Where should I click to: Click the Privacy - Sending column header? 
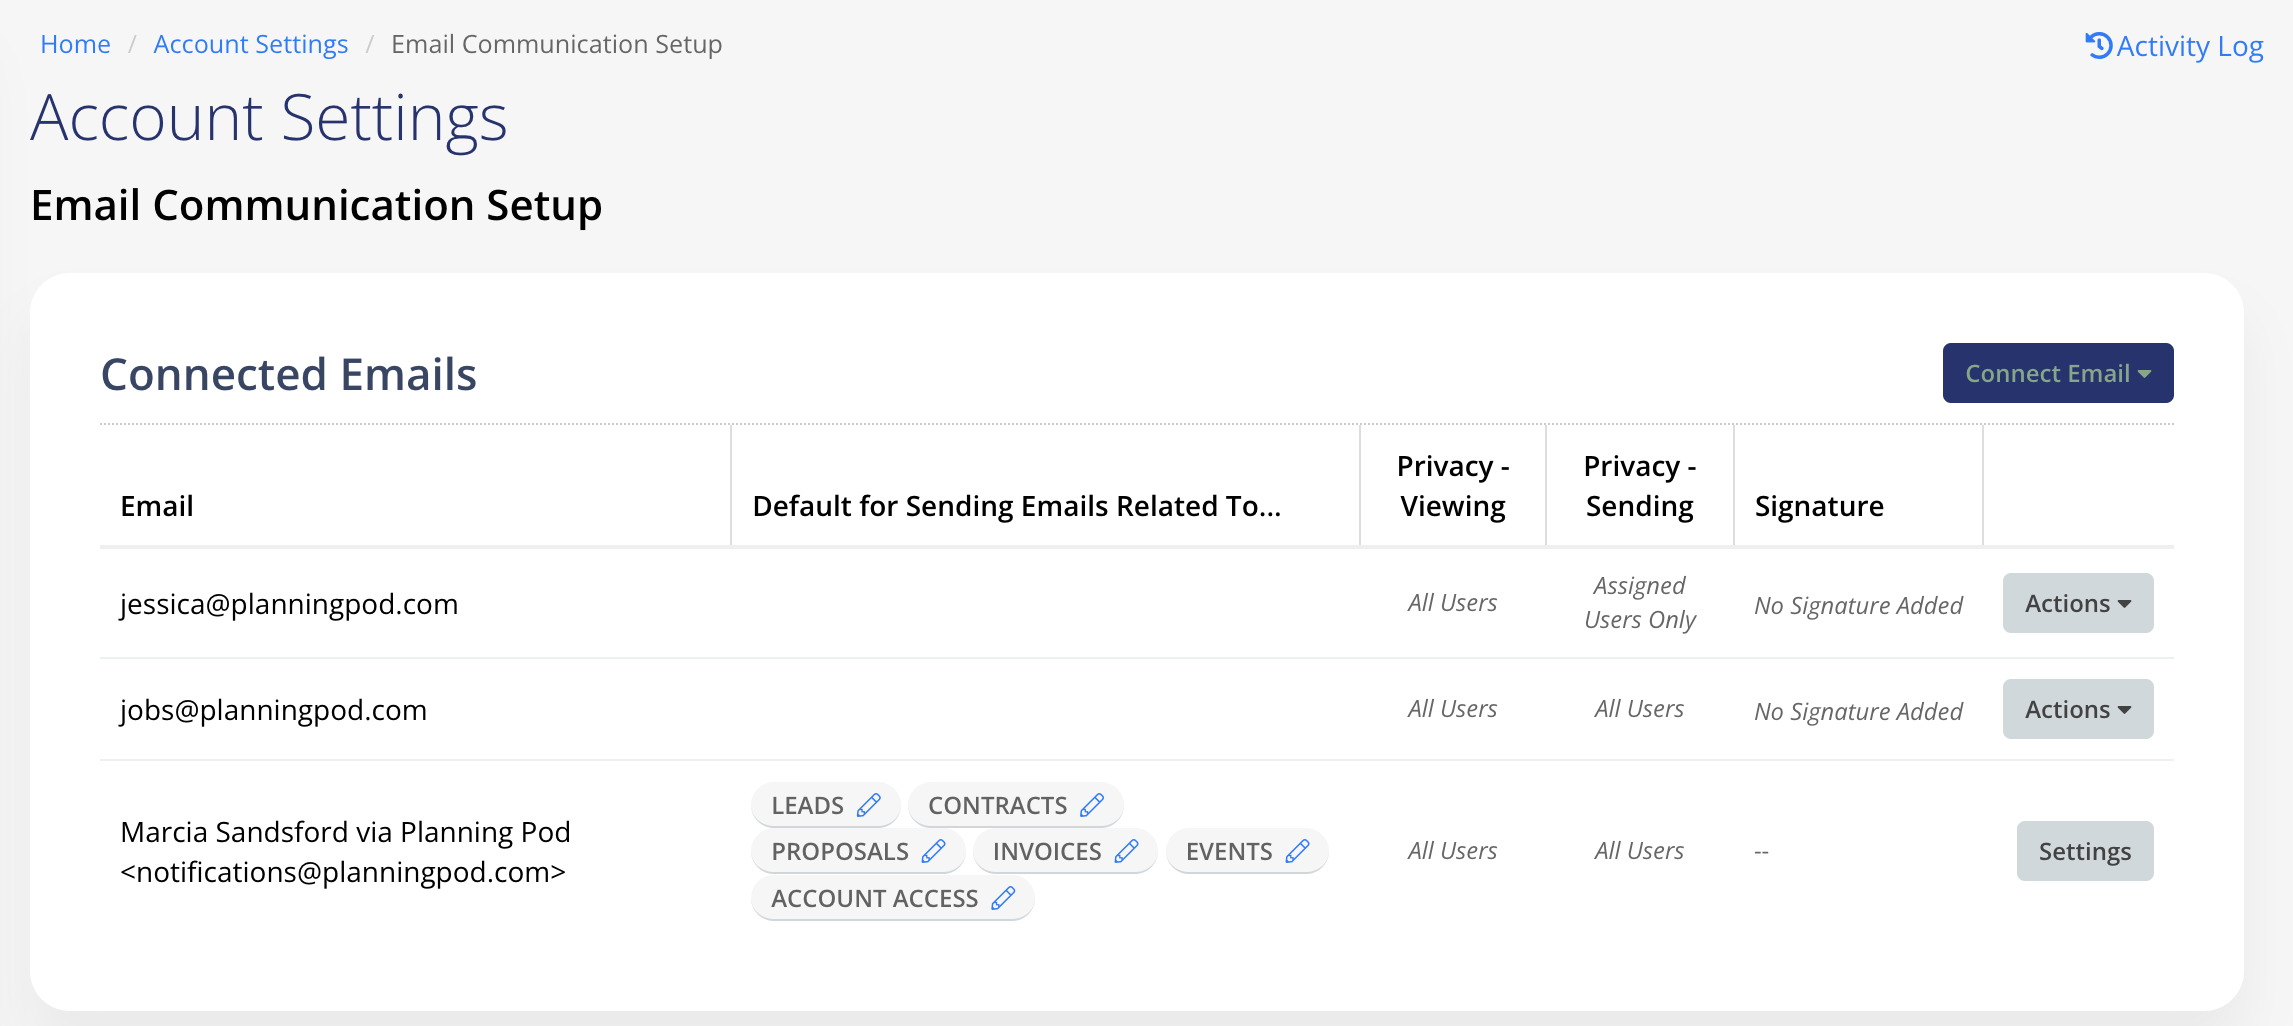pos(1640,486)
